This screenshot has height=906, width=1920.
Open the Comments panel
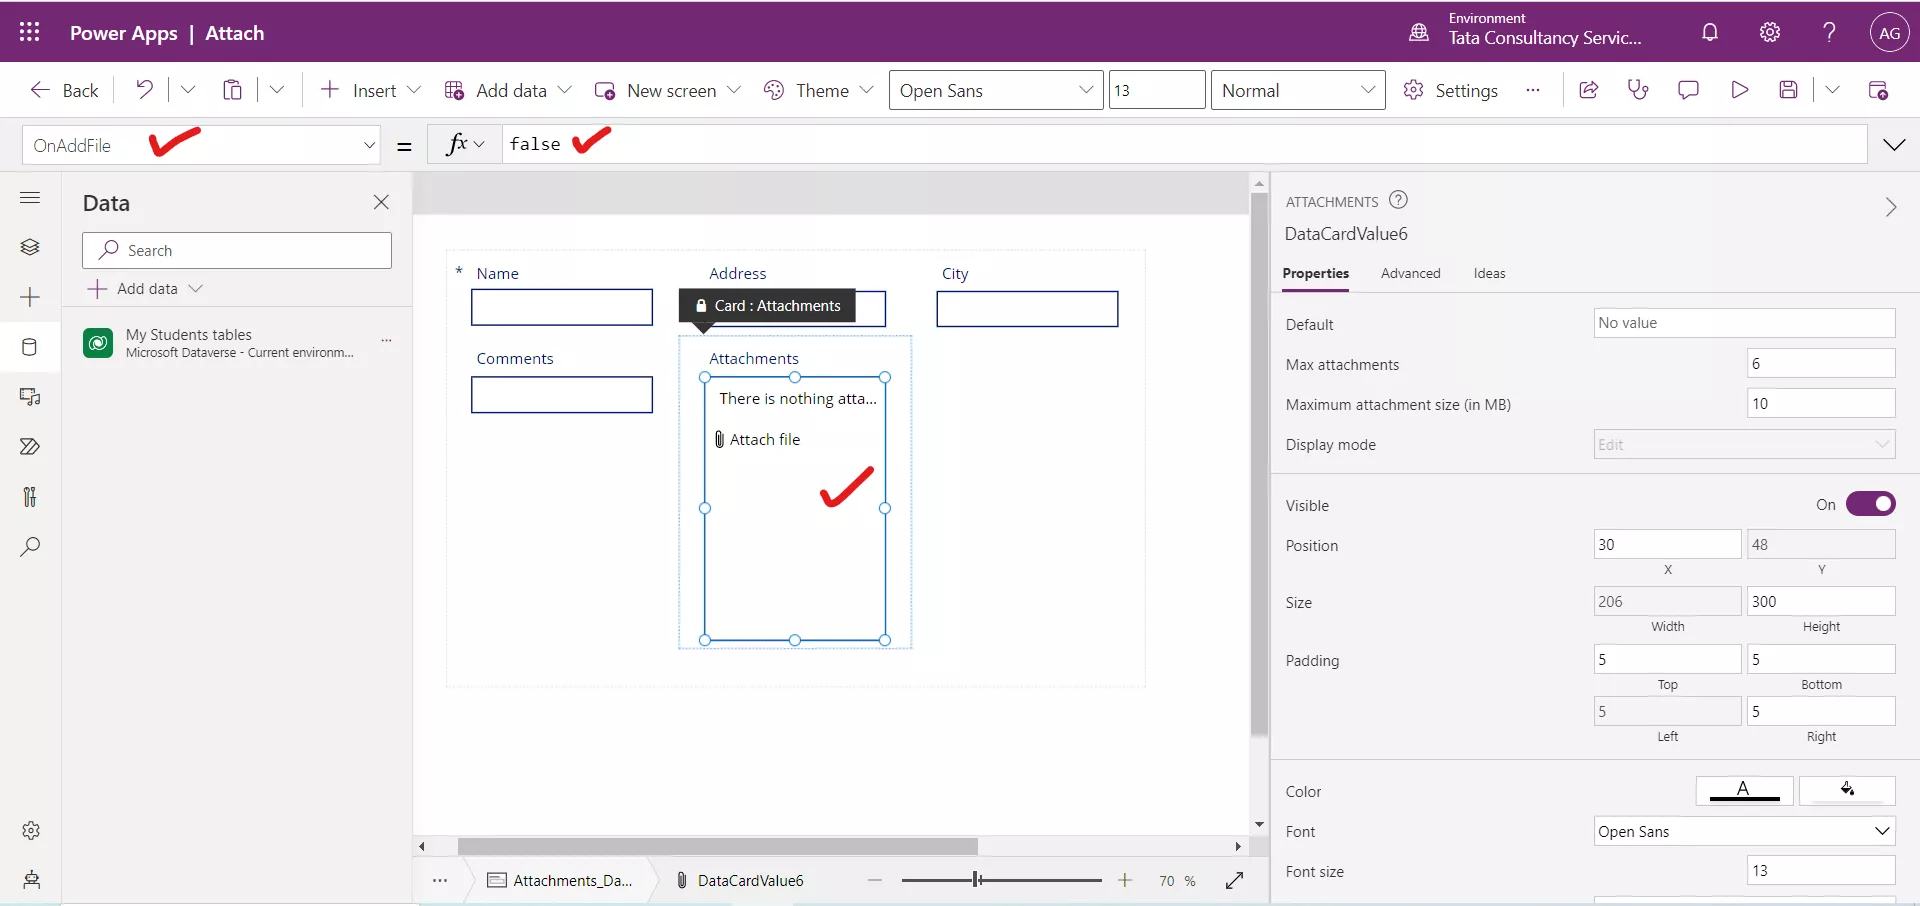[x=1689, y=89]
